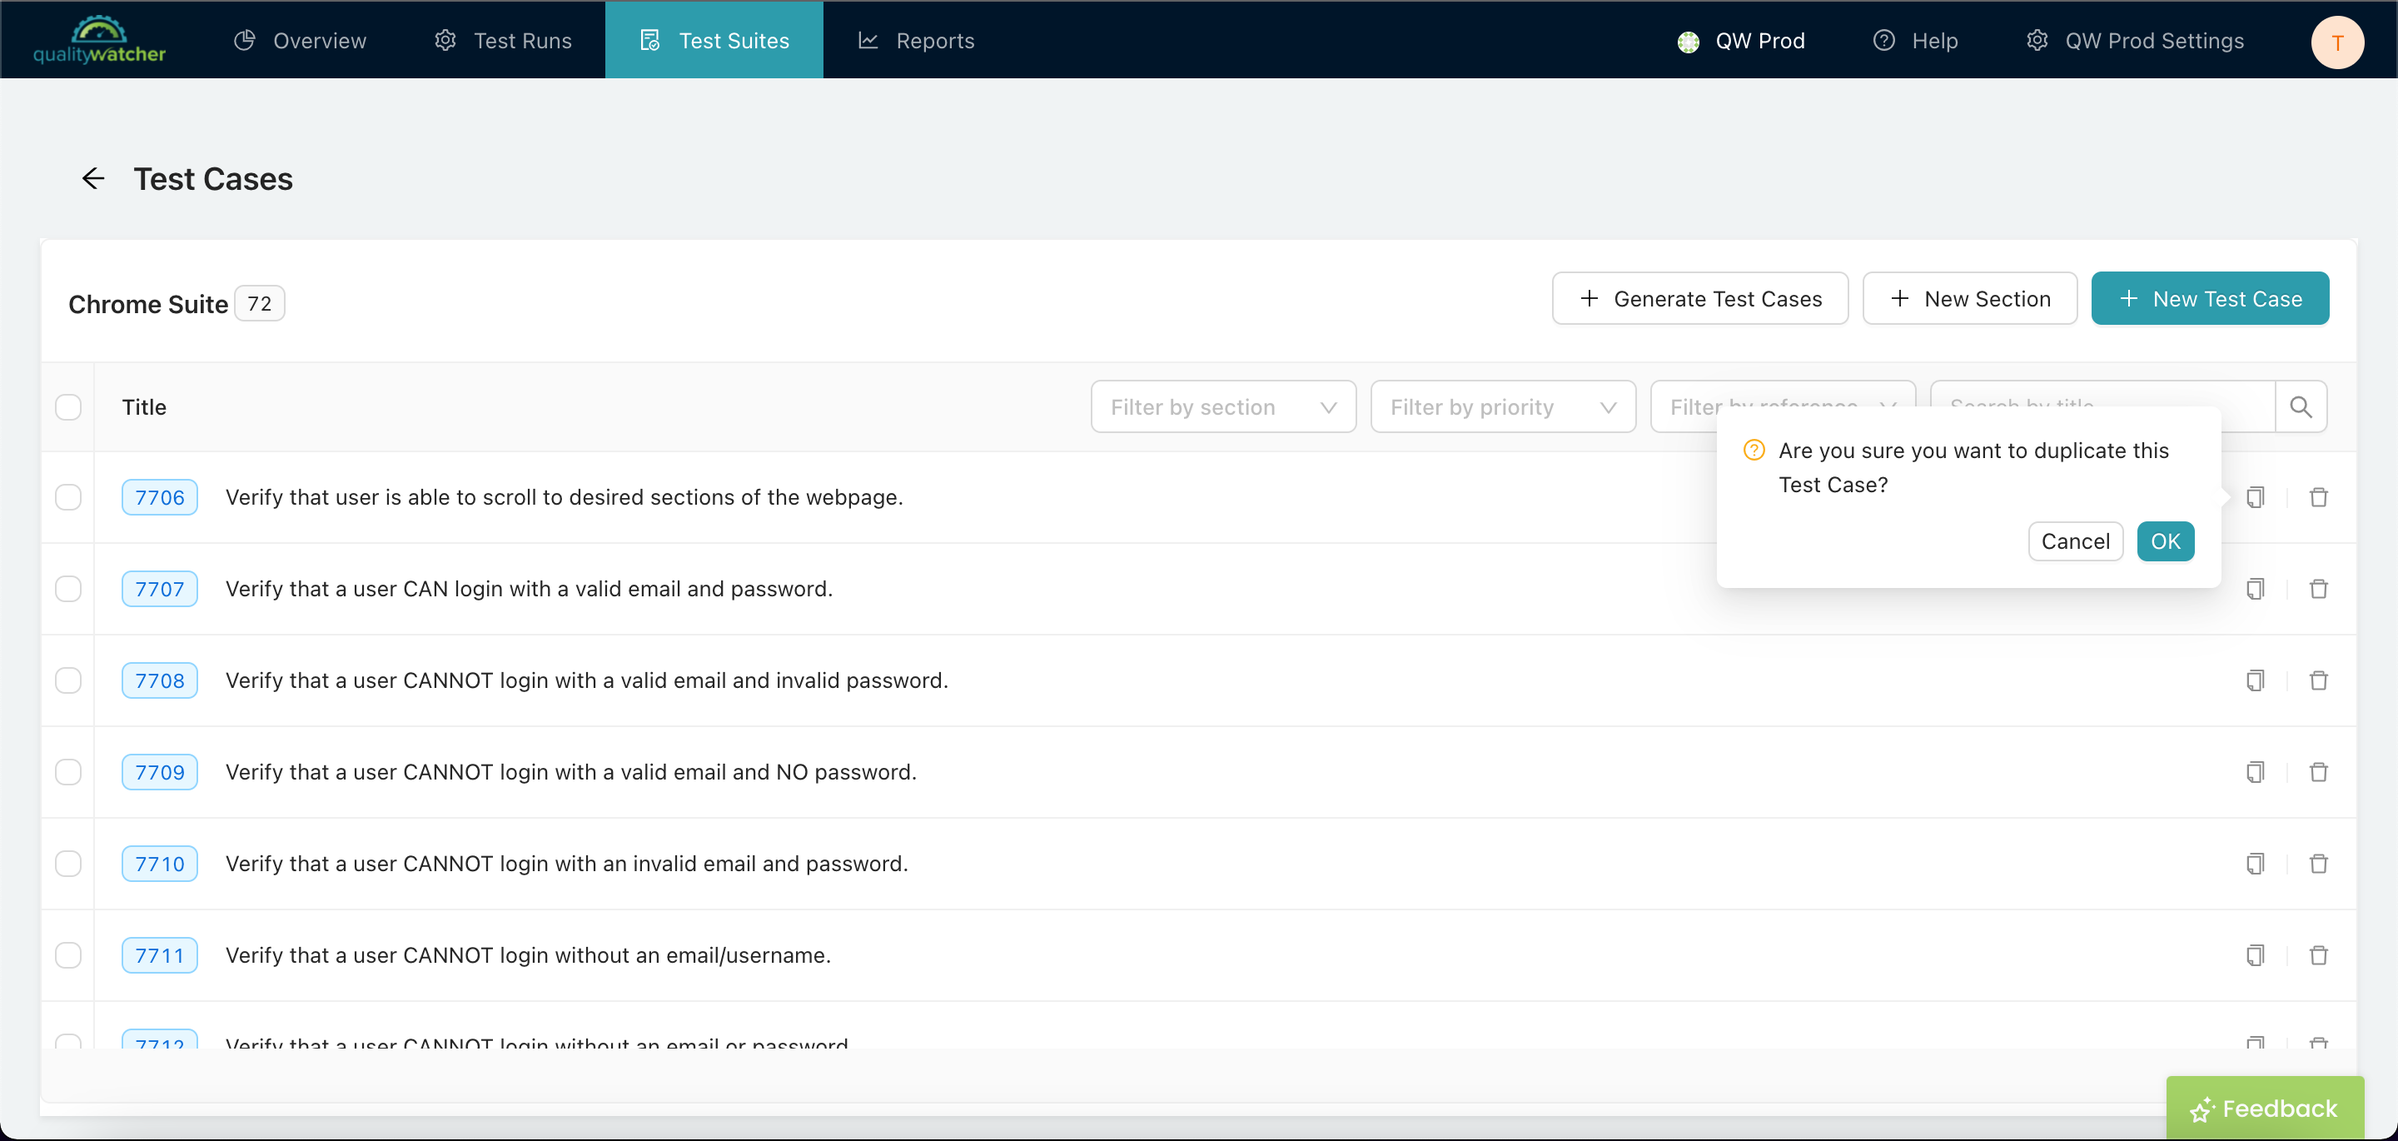This screenshot has width=2398, height=1141.
Task: Click the search magnifier icon
Action: (x=2301, y=407)
